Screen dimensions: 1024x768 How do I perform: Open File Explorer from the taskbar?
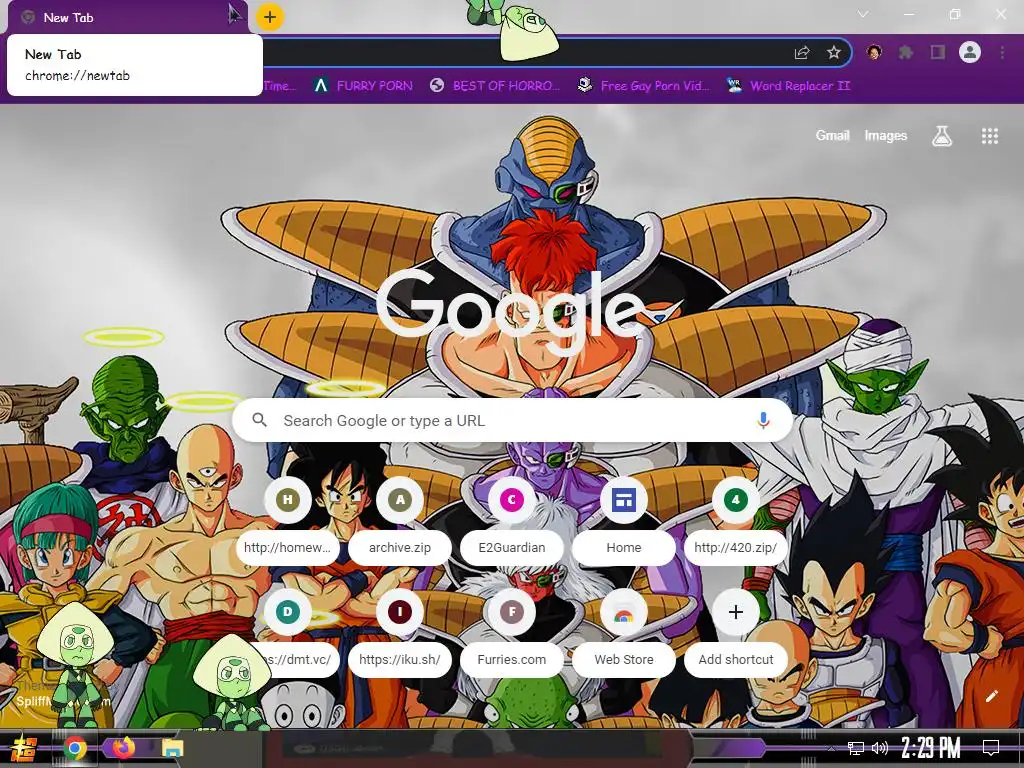[173, 748]
